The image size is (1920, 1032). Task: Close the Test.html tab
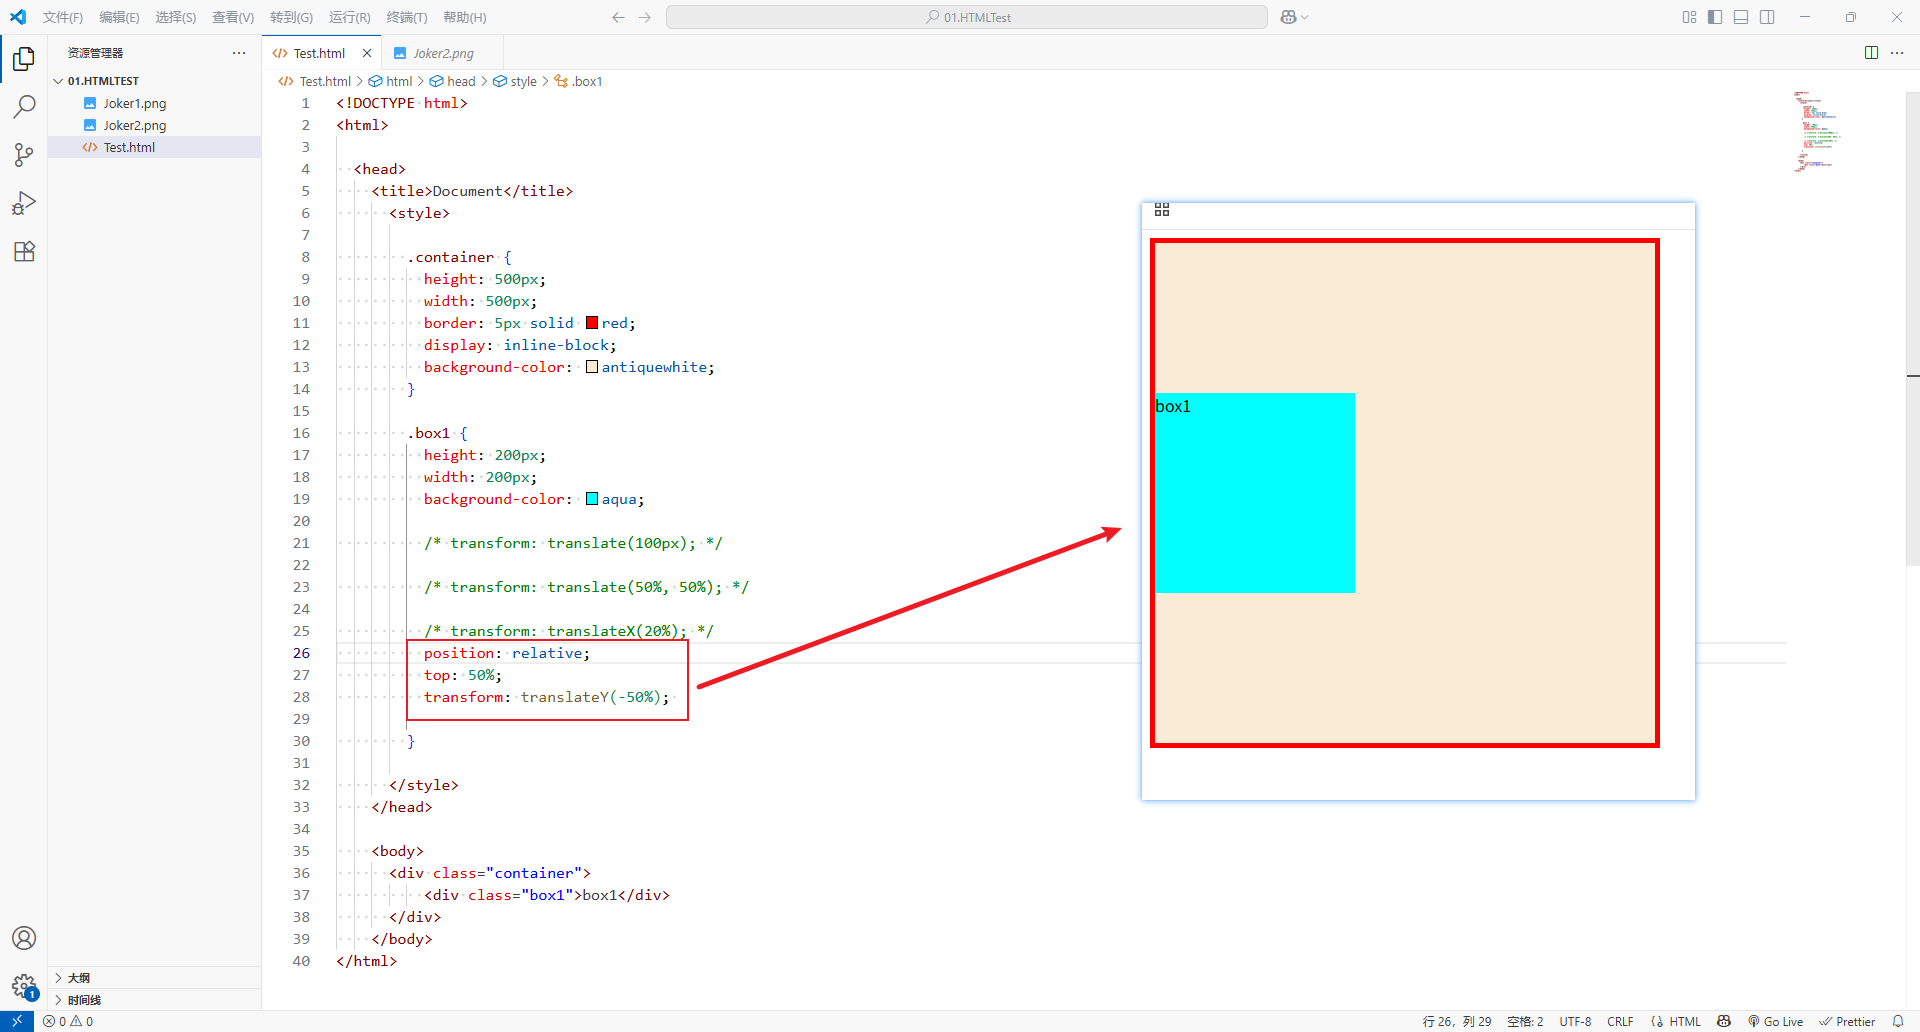367,53
